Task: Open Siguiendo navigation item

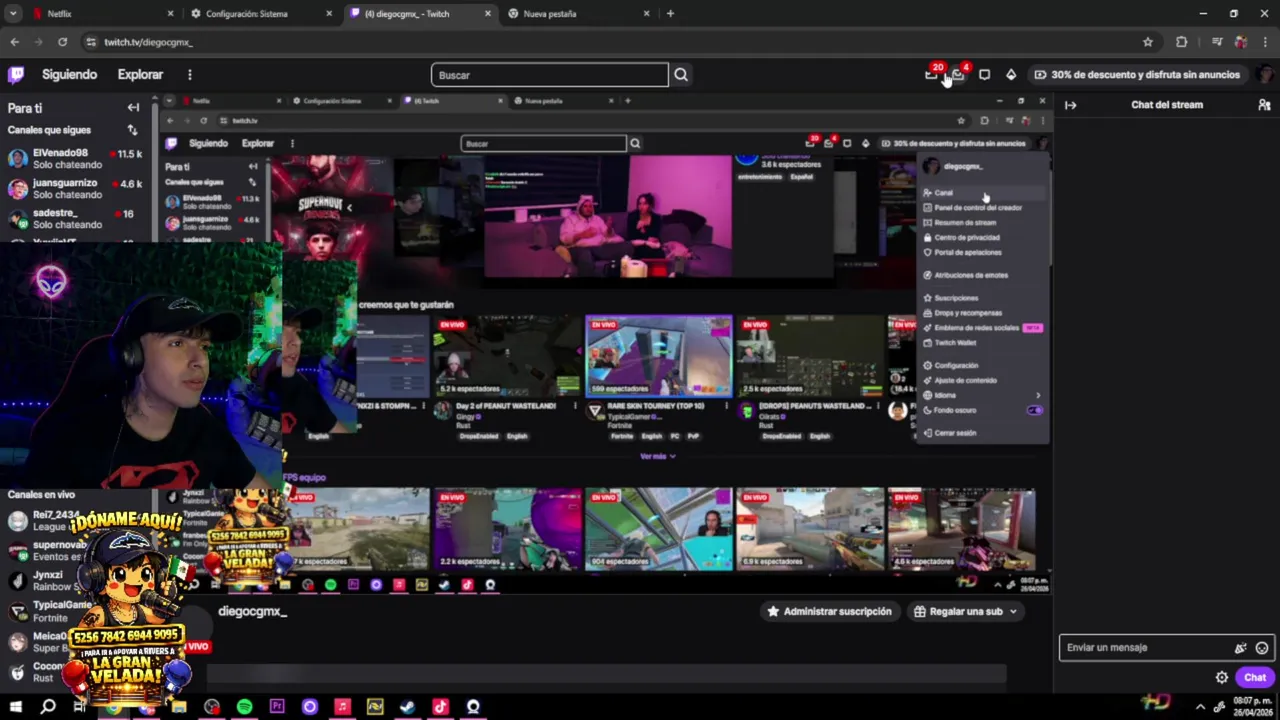Action: click(x=69, y=75)
